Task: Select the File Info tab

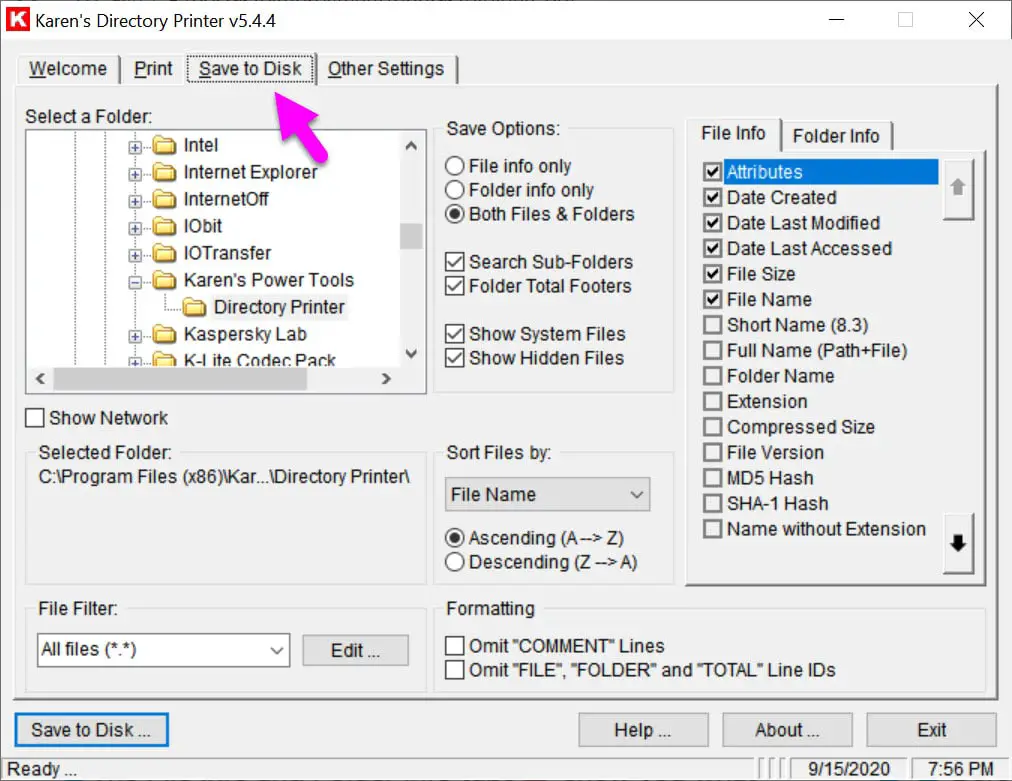Action: [733, 133]
